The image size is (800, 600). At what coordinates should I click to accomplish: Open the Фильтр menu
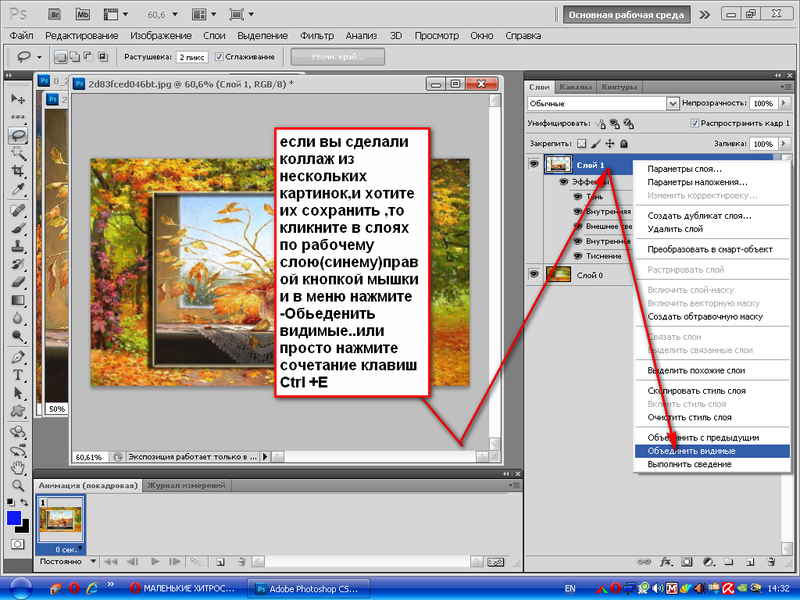[x=316, y=36]
